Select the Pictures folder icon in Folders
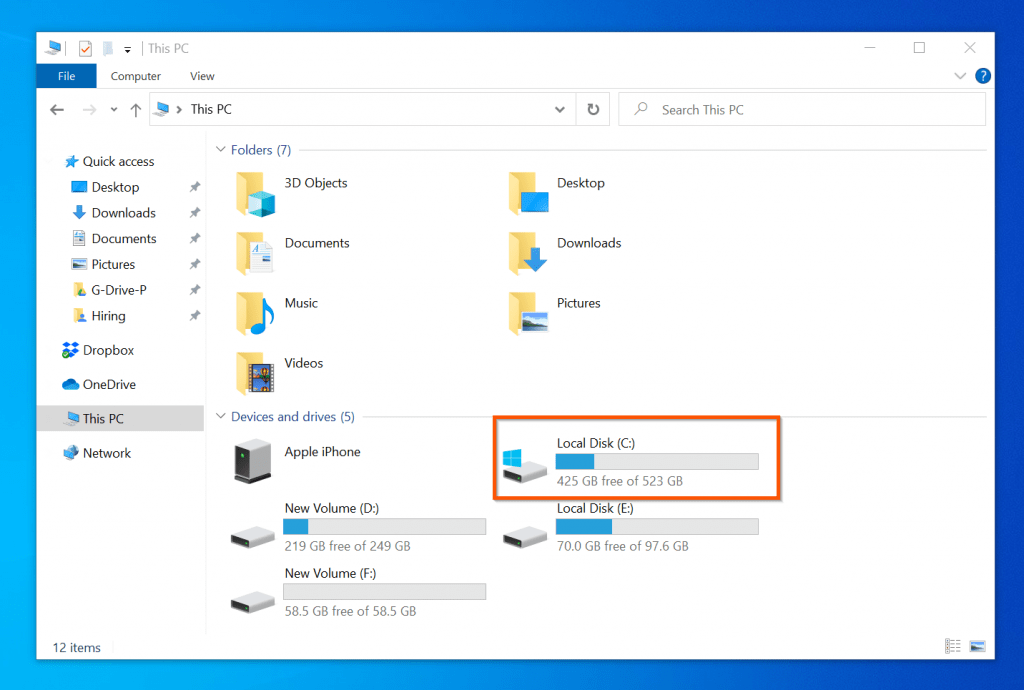This screenshot has height=690, width=1024. coord(528,313)
